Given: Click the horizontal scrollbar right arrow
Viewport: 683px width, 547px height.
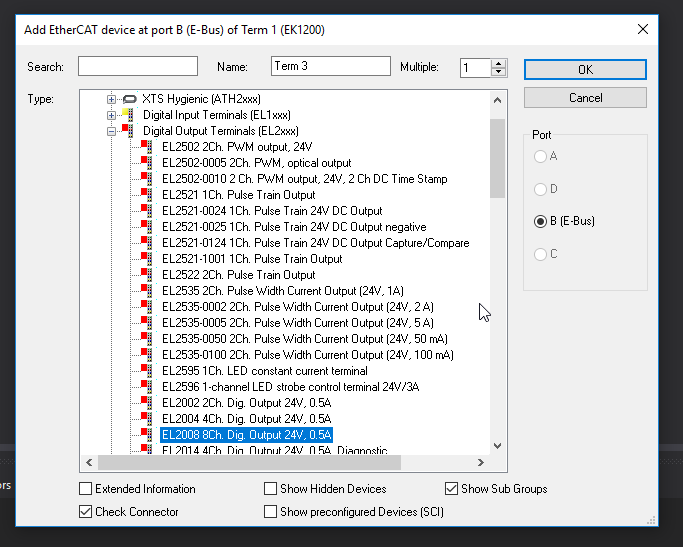Looking at the screenshot, I should 481,463.
